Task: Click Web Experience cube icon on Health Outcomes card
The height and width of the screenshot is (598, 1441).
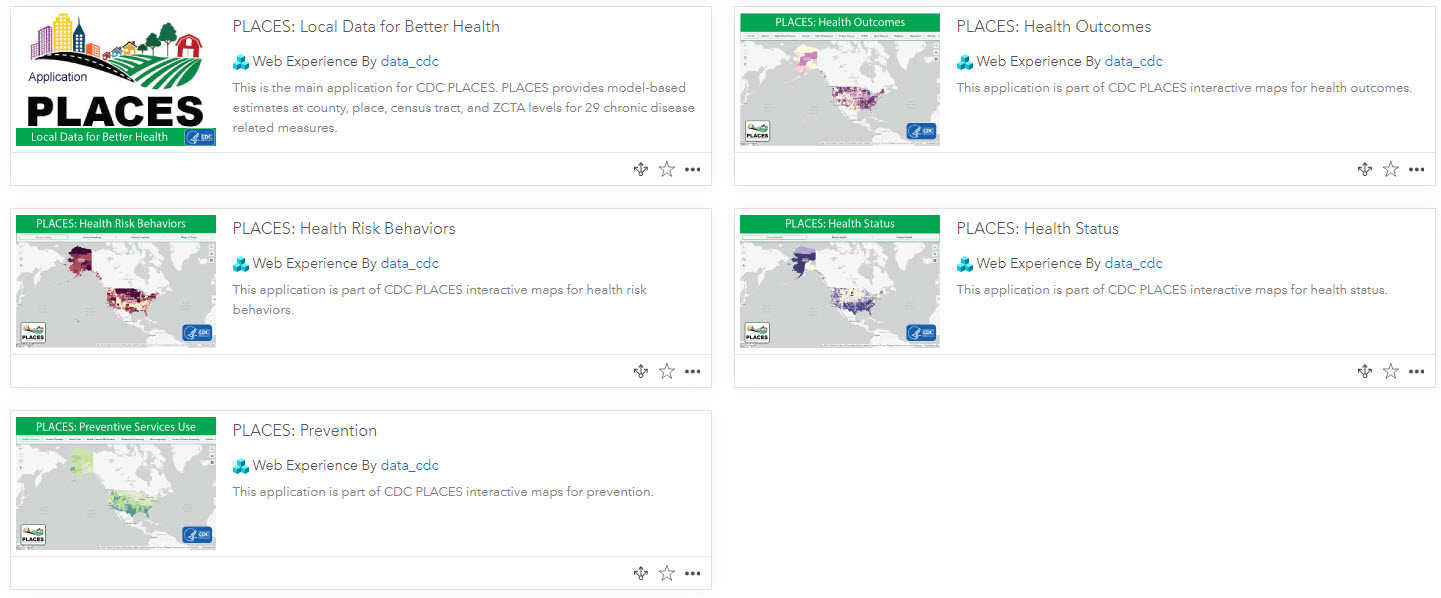Action: click(x=964, y=62)
